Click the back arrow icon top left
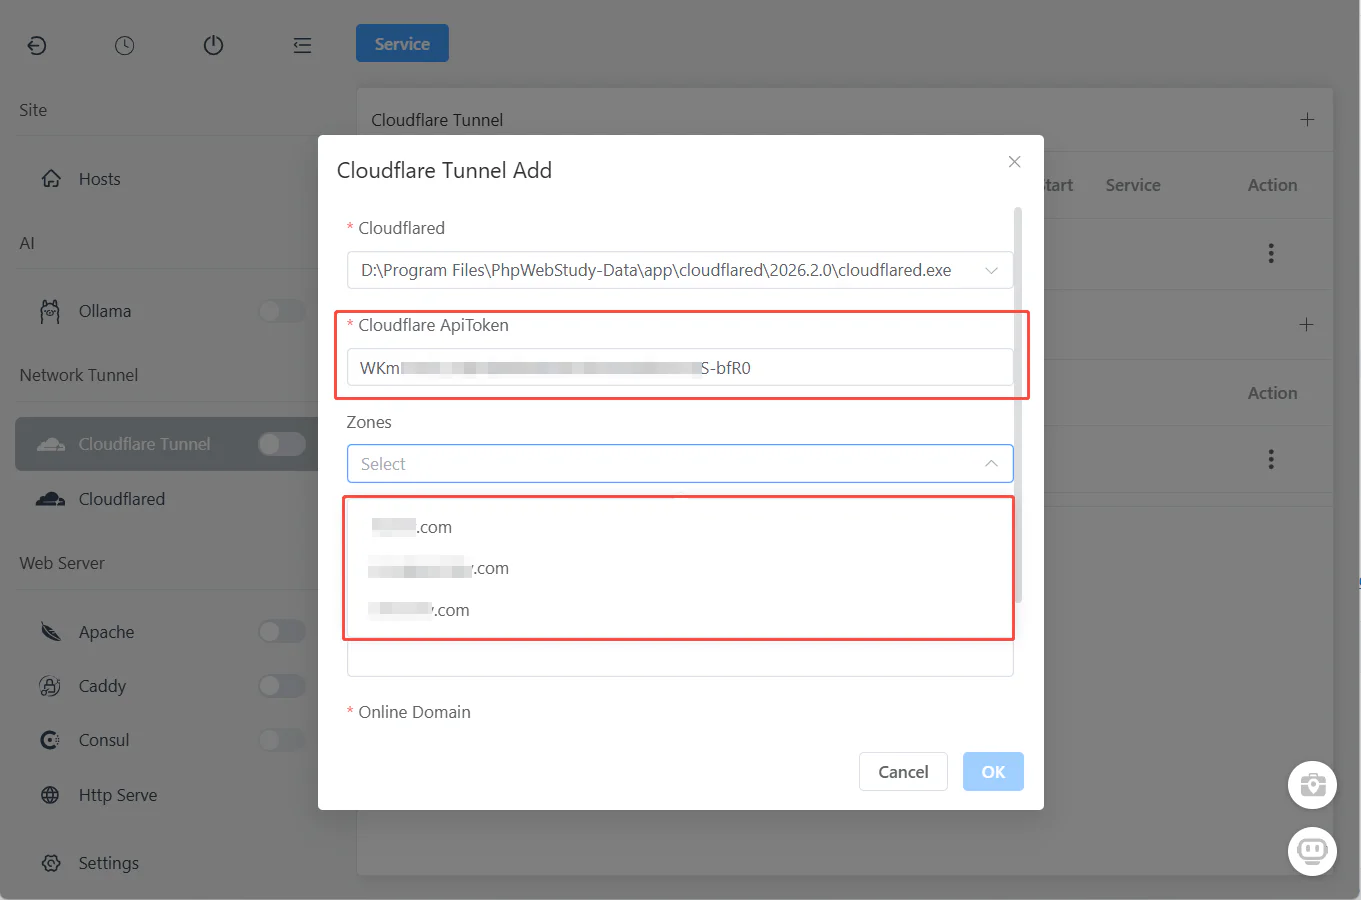 [37, 44]
